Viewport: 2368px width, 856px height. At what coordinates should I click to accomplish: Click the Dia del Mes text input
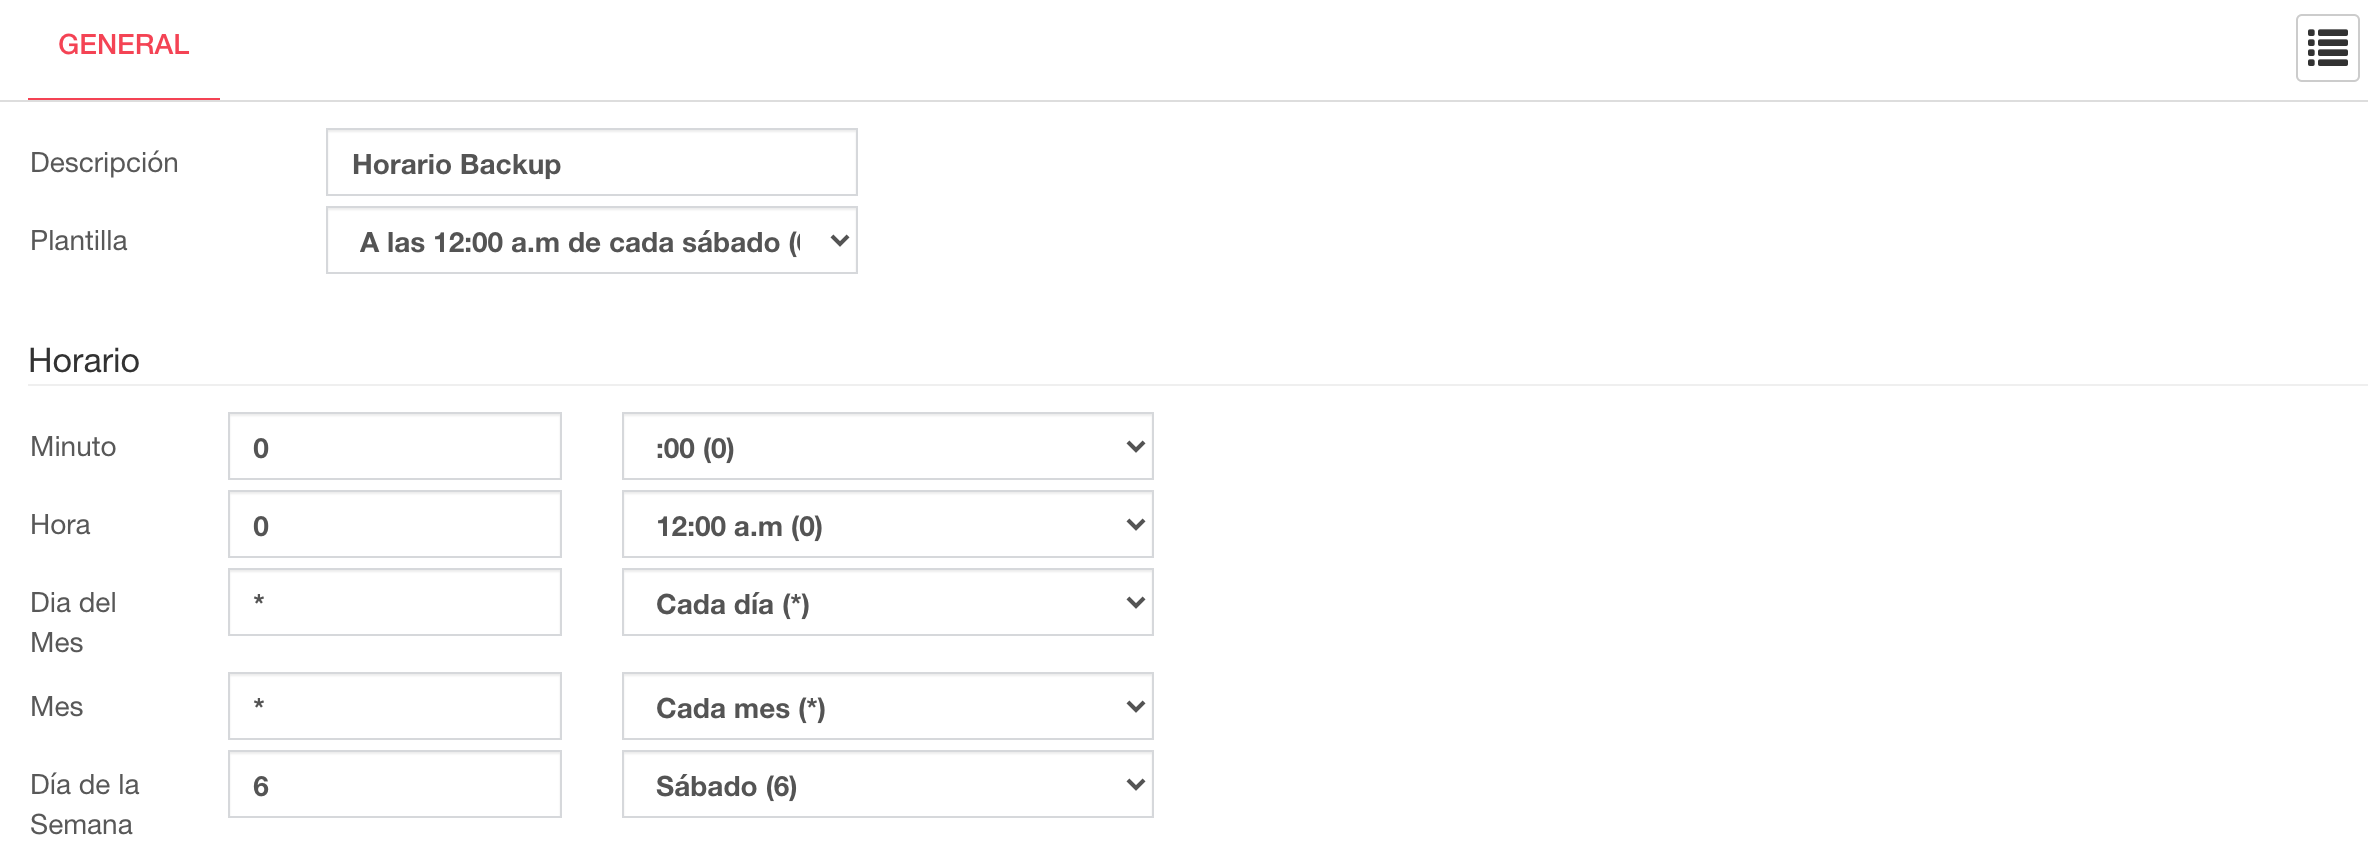394,602
